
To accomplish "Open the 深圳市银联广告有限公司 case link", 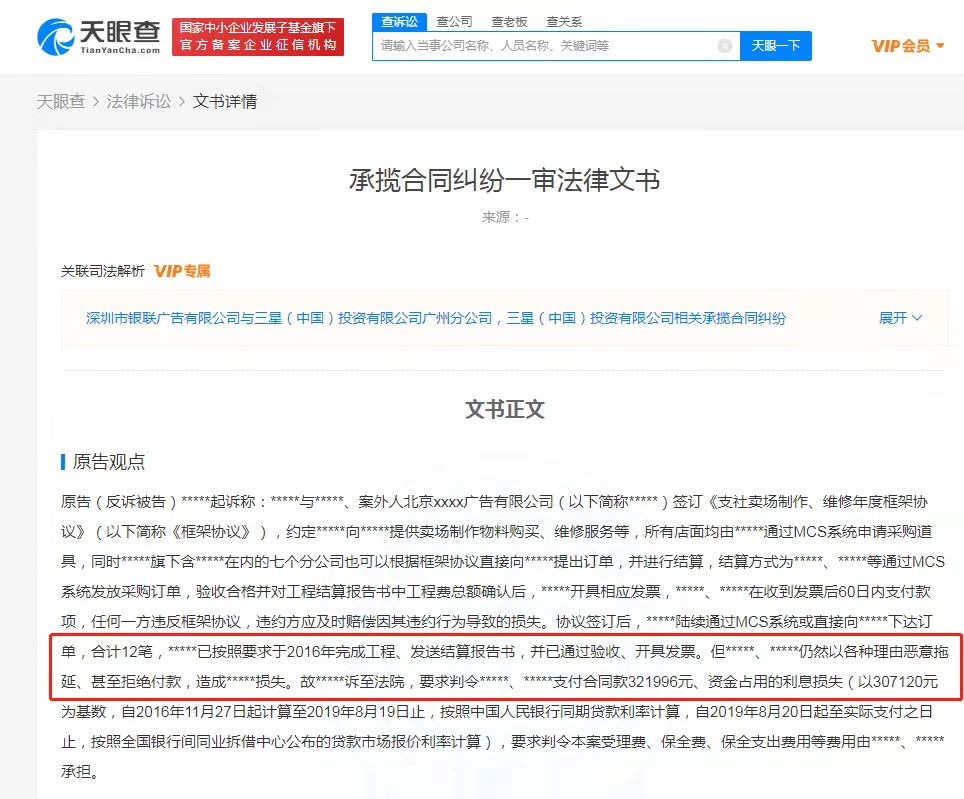I will 436,318.
